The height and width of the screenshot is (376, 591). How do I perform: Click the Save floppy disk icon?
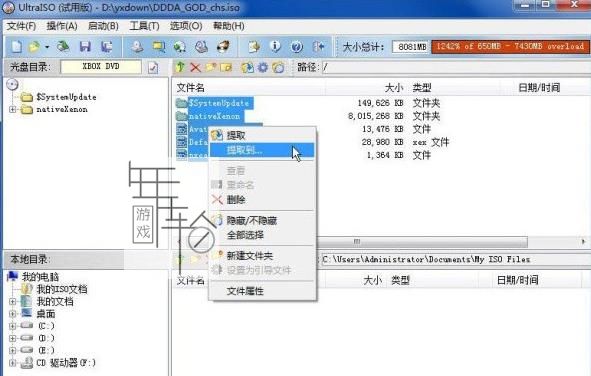tap(85, 47)
